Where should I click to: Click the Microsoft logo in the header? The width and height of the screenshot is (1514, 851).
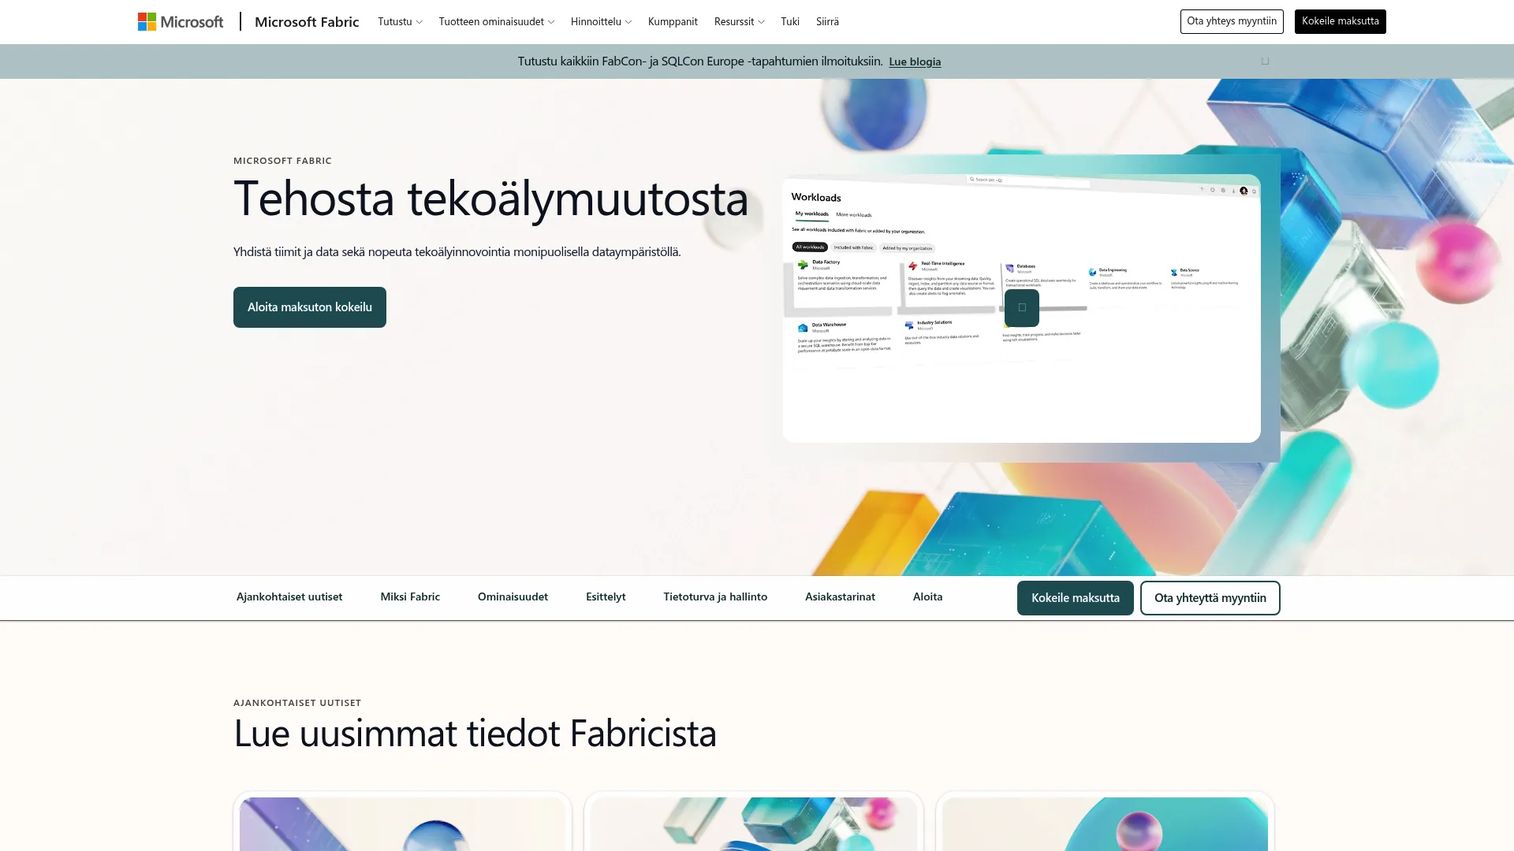181,21
